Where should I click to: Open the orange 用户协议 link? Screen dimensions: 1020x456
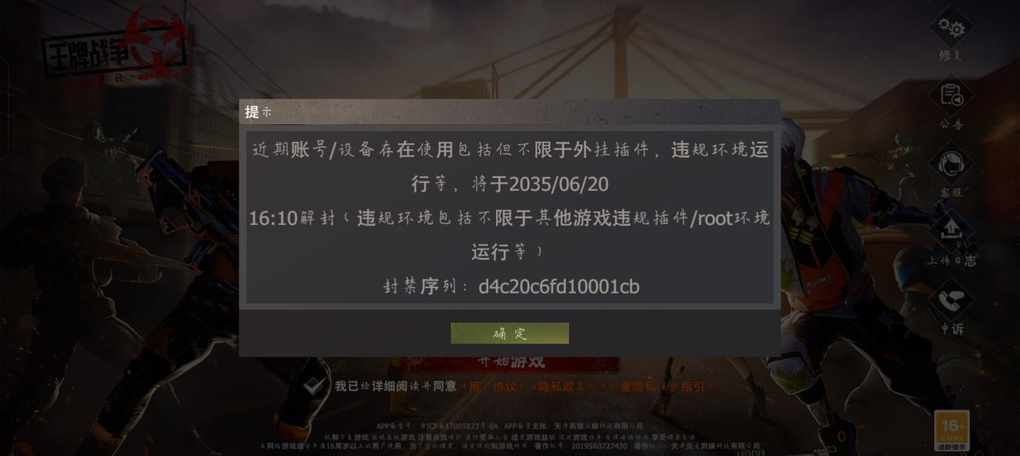click(x=496, y=386)
